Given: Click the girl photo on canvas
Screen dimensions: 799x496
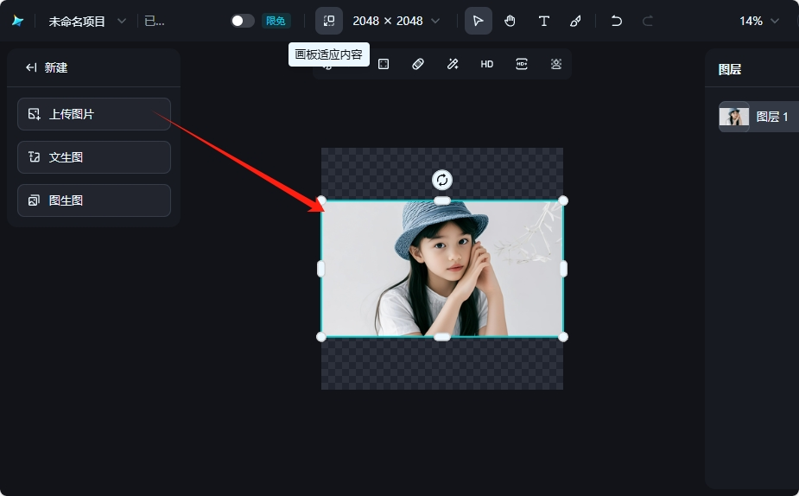Looking at the screenshot, I should (442, 269).
